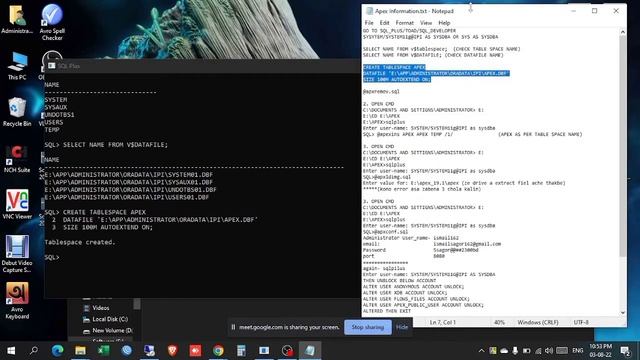Click the ENG language indicator
The width and height of the screenshot is (640, 360).
pyautogui.click(x=578, y=351)
